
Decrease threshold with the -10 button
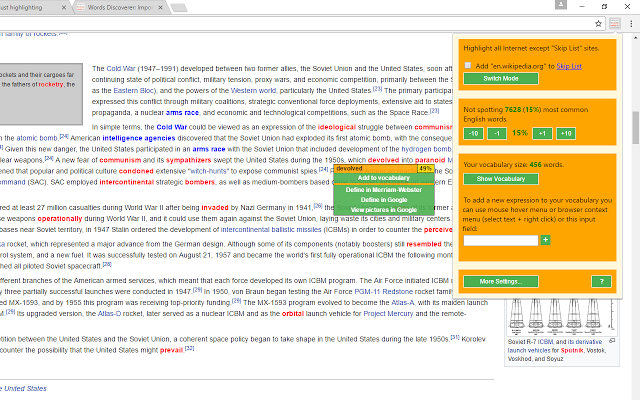point(473,133)
